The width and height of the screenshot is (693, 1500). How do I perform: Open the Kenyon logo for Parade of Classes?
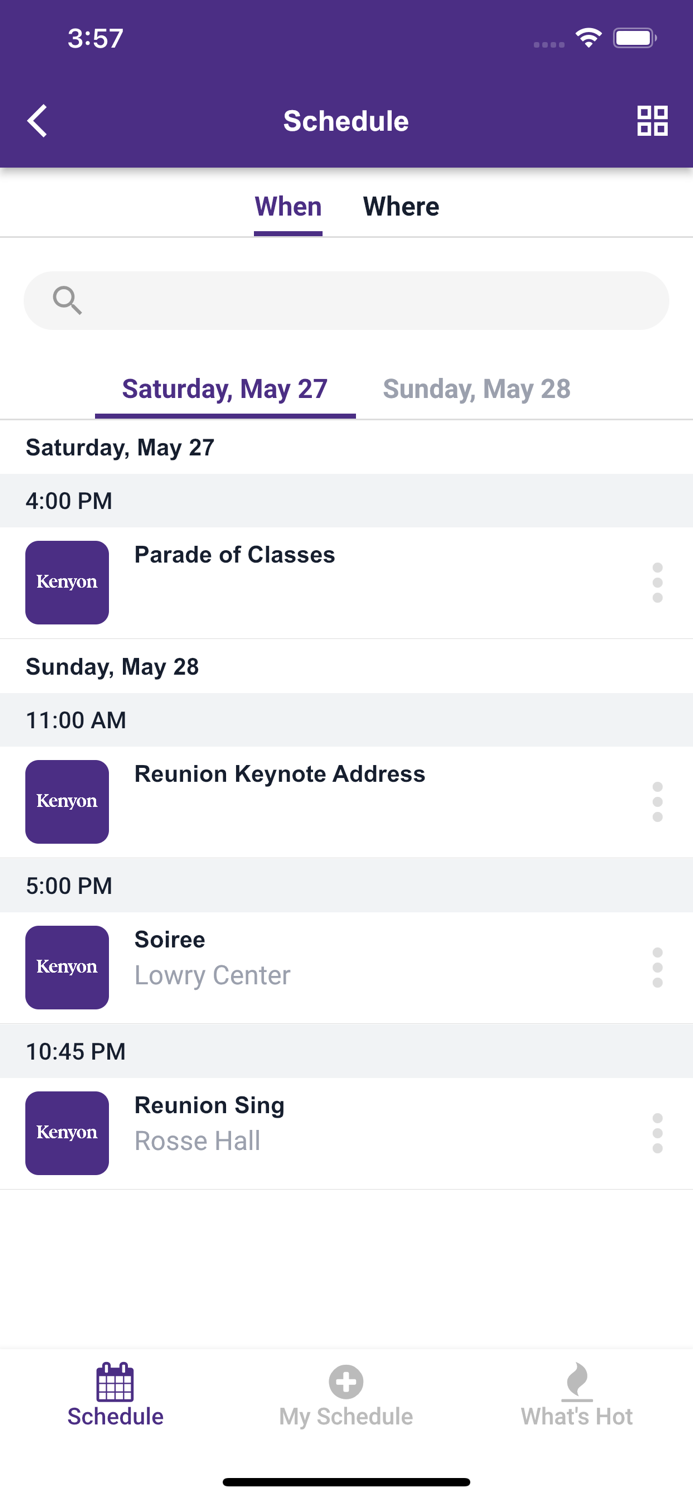(67, 582)
